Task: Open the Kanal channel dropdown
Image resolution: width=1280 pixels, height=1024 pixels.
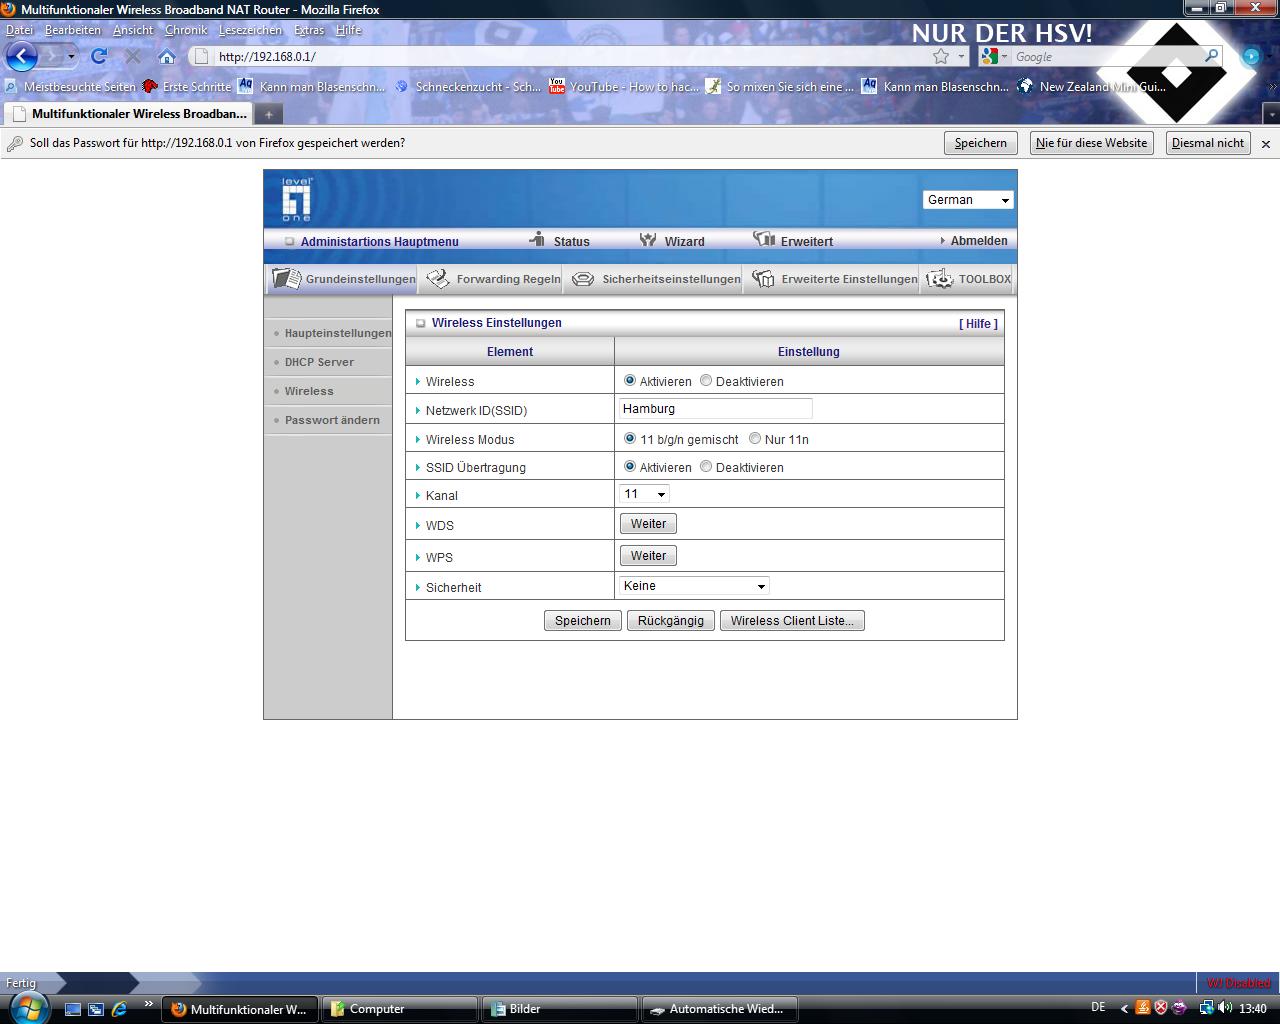Action: point(644,494)
